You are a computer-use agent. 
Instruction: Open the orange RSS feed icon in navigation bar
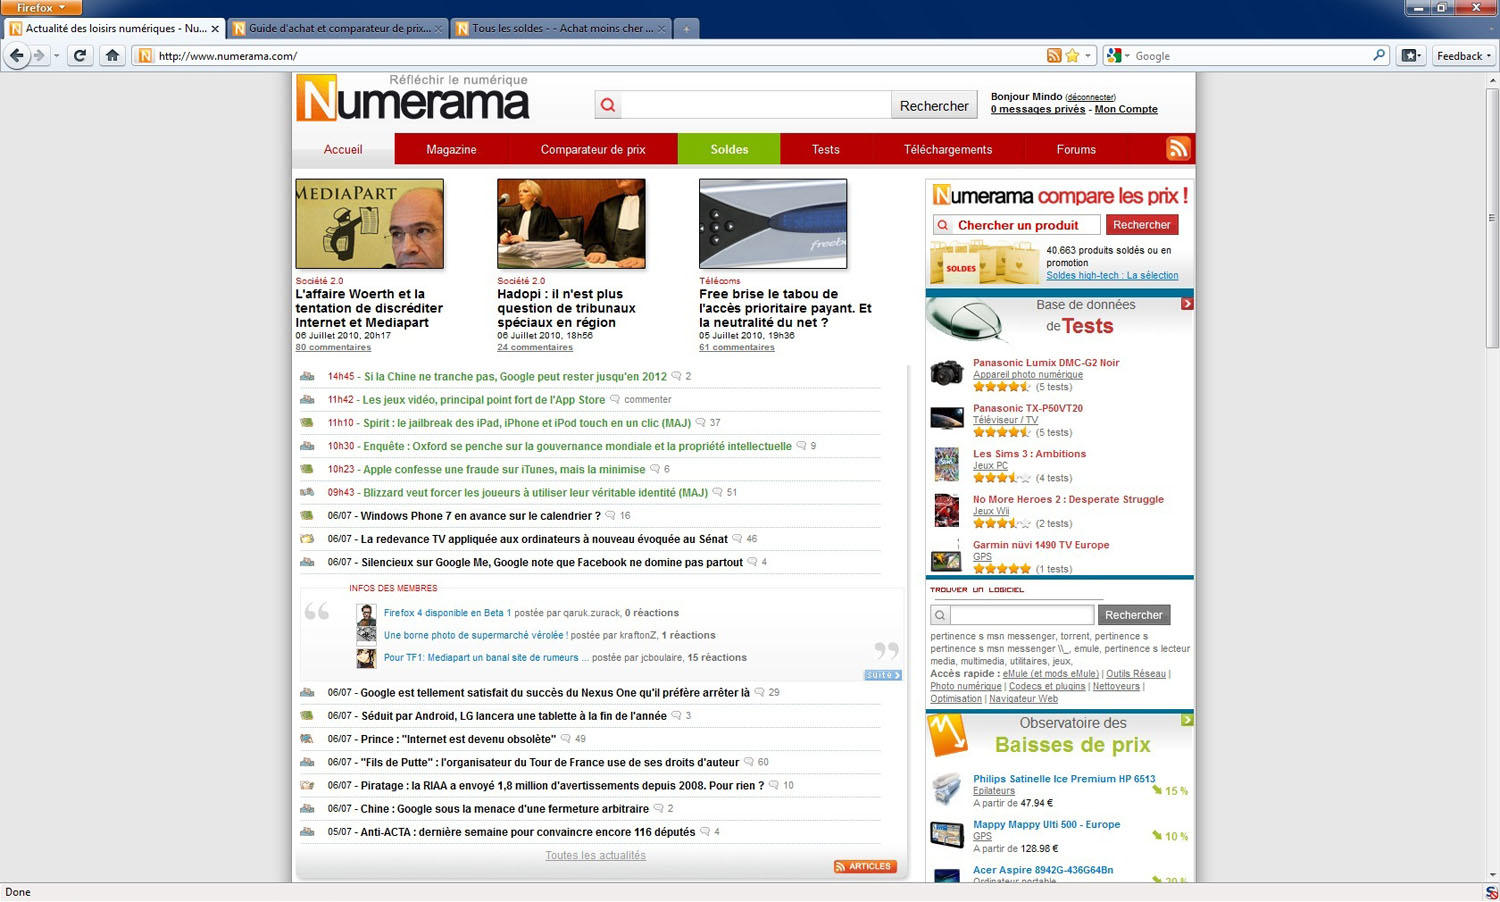tap(1178, 148)
